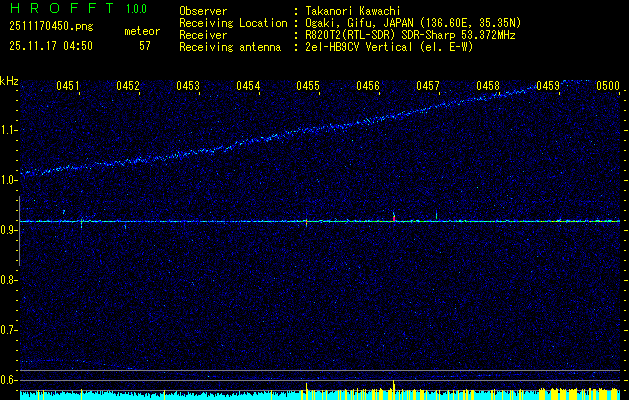This screenshot has height=400, width=629.
Task: Click the 0451 time axis marker
Action: [69, 86]
